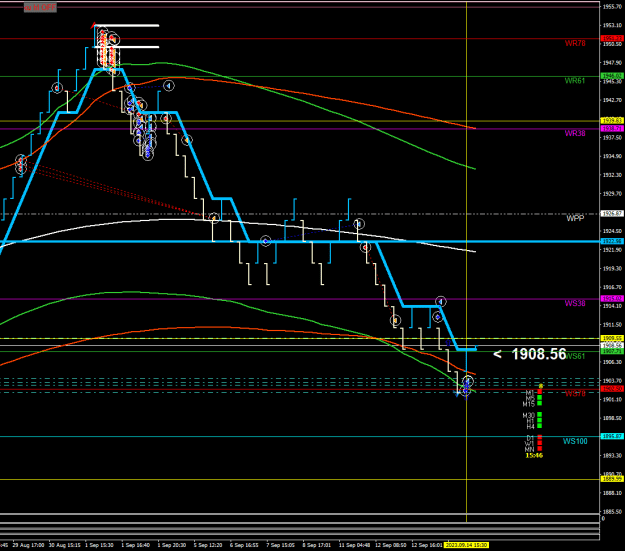Click the 1955.70 price scale label
625x551 pixels.
pos(613,7)
